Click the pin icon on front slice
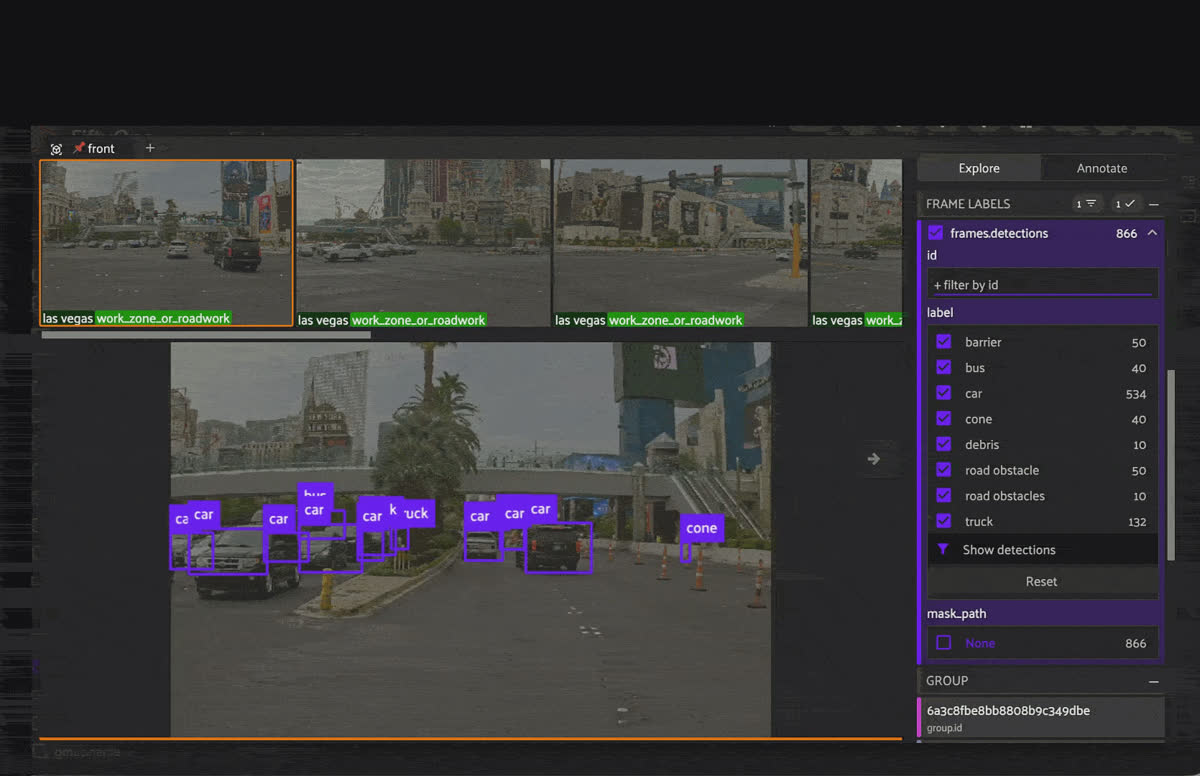This screenshot has height=776, width=1200. pyautogui.click(x=79, y=149)
